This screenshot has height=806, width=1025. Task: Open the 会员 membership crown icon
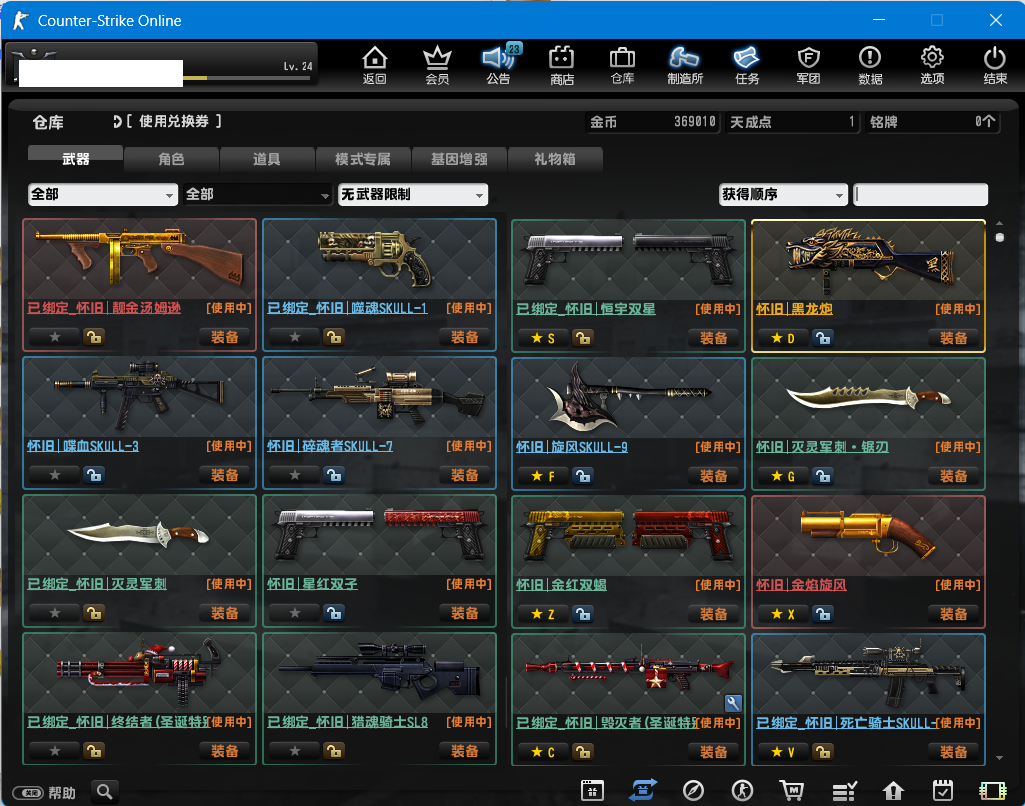(x=437, y=65)
